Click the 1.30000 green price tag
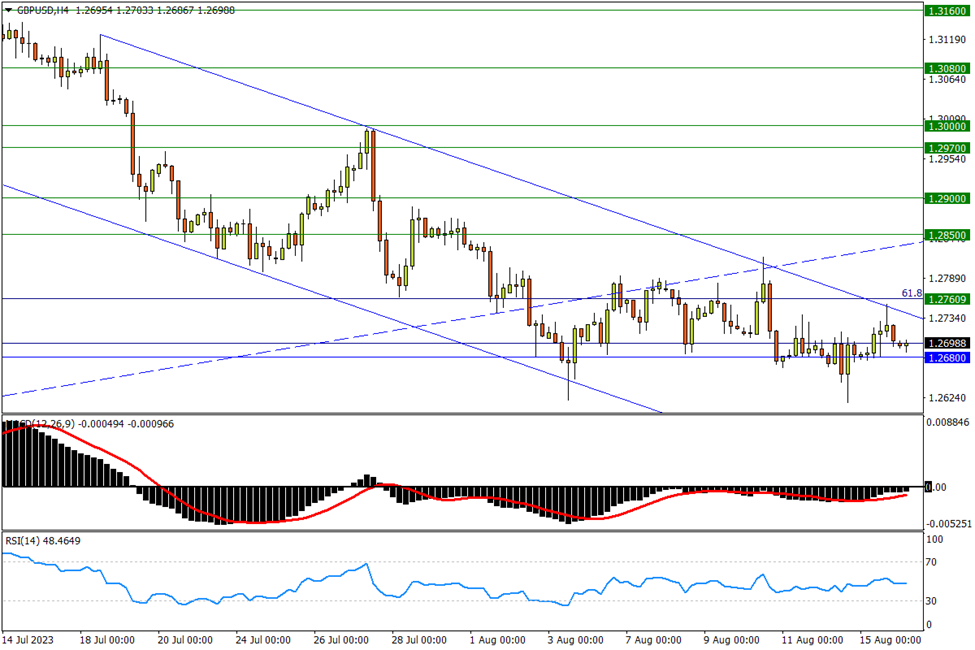975x650 pixels. pos(945,127)
